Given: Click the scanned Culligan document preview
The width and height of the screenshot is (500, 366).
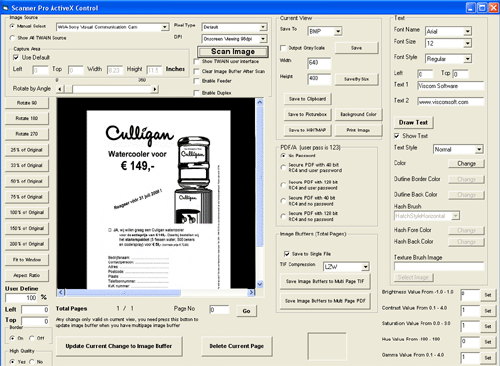Looking at the screenshot, I should tap(159, 199).
